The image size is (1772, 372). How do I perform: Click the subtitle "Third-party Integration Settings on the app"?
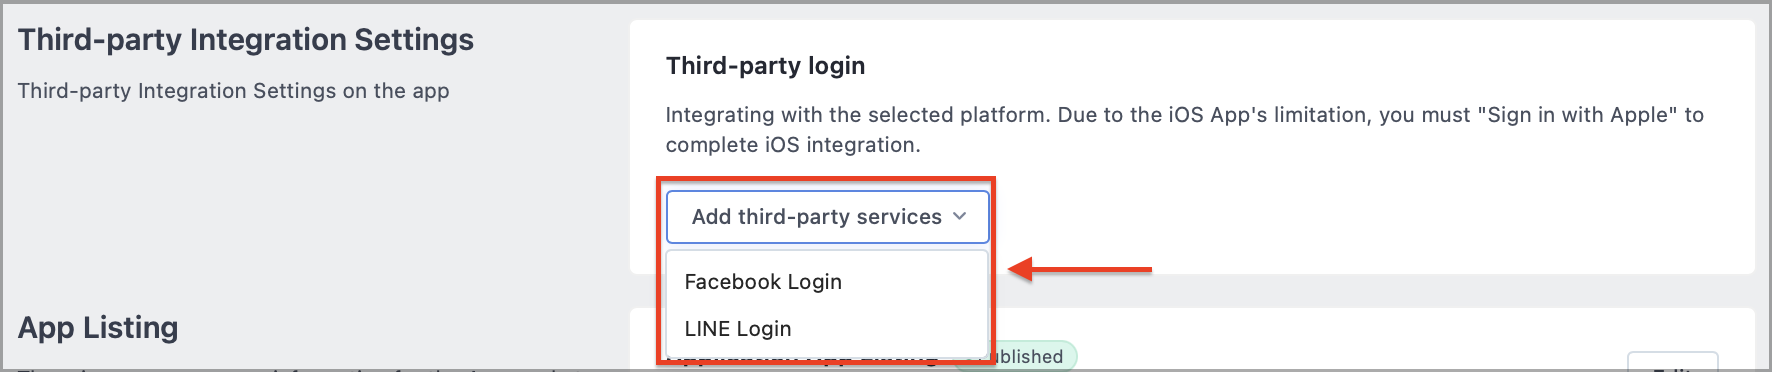pos(234,91)
